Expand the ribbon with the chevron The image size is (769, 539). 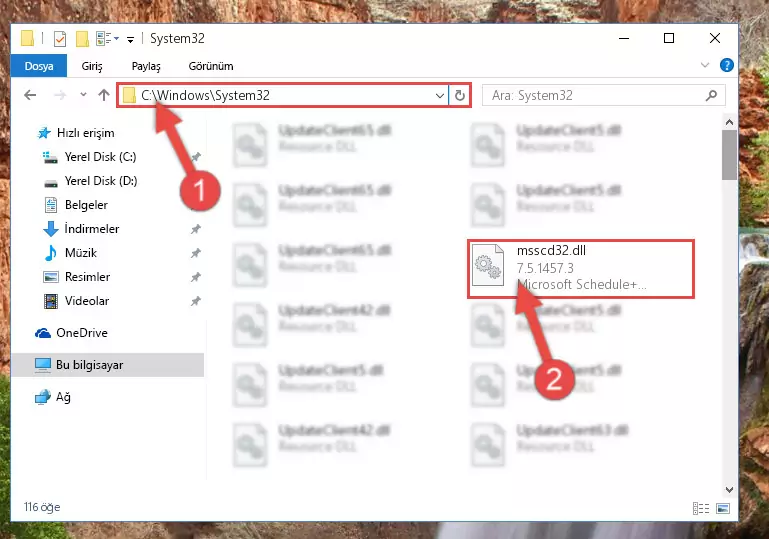pyautogui.click(x=705, y=65)
